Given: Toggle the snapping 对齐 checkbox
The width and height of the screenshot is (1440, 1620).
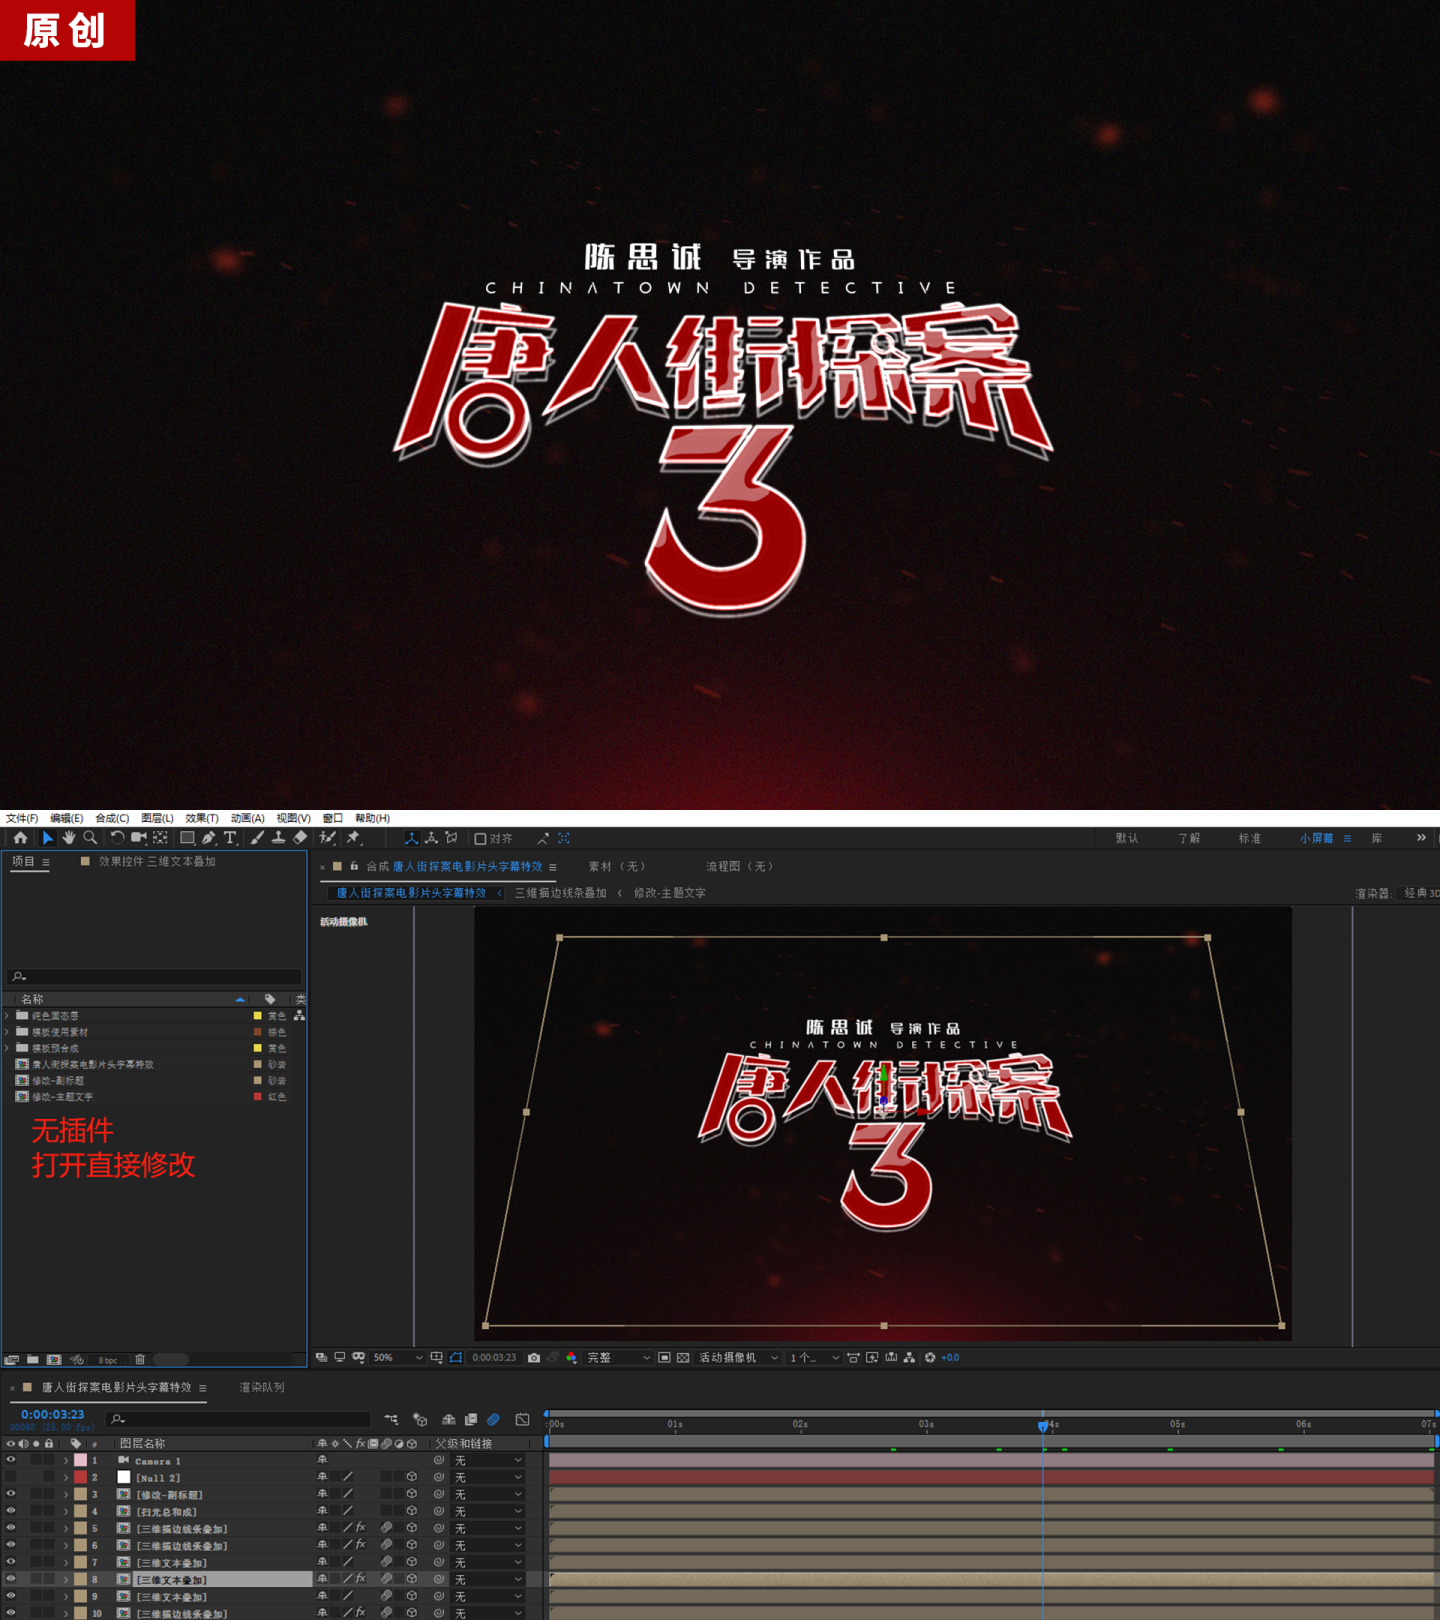Looking at the screenshot, I should click(x=480, y=839).
